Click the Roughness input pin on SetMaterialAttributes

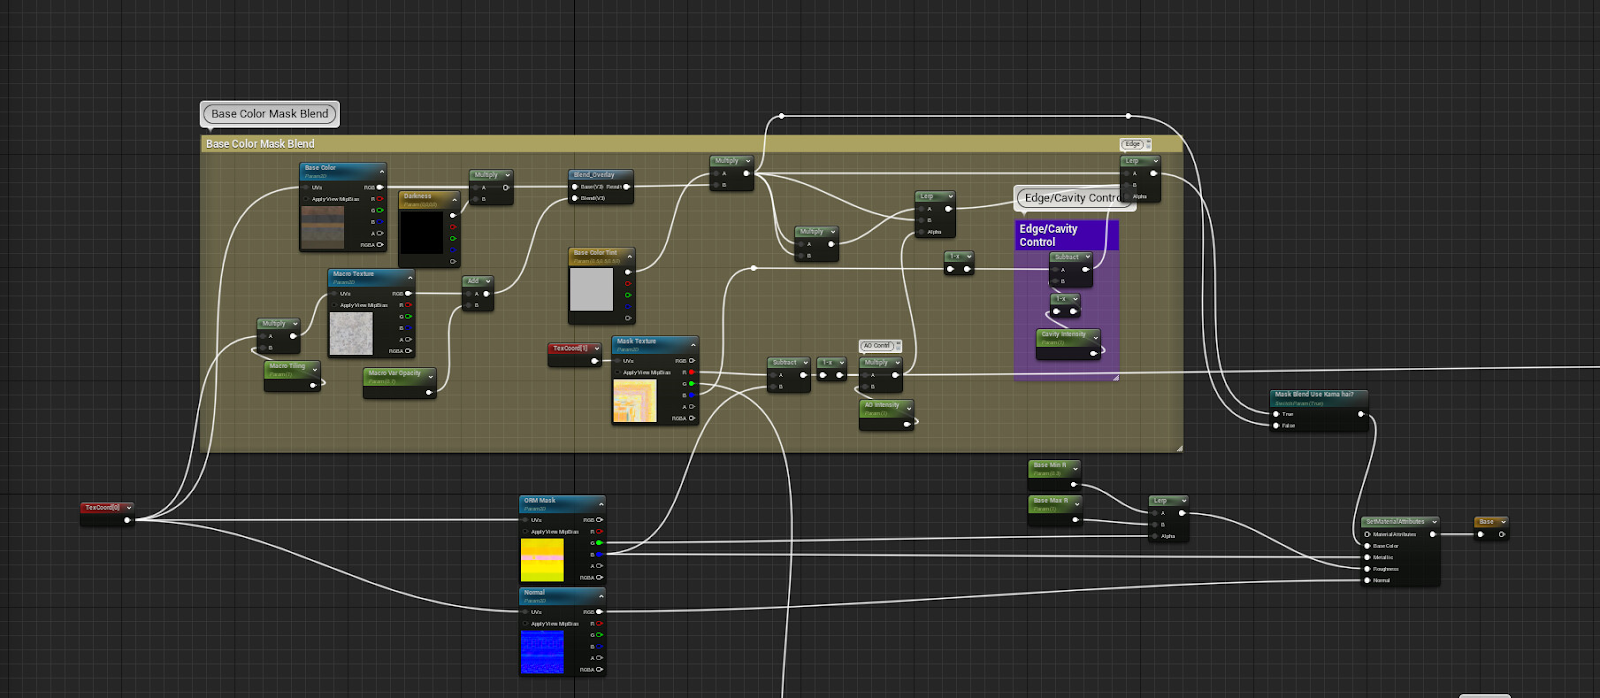click(1367, 569)
